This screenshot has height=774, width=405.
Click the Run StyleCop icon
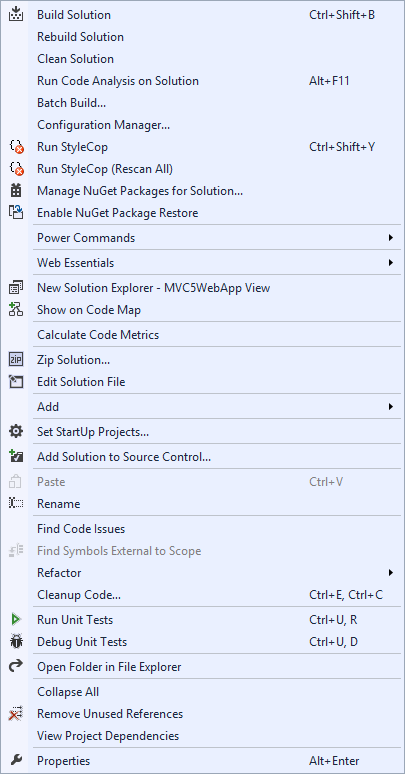16,147
